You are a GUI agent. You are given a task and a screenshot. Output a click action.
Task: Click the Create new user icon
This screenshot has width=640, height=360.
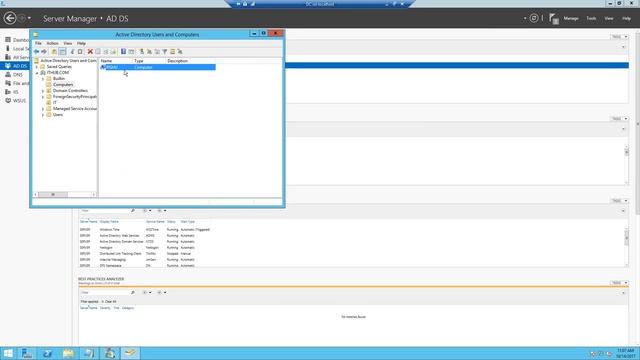142,51
